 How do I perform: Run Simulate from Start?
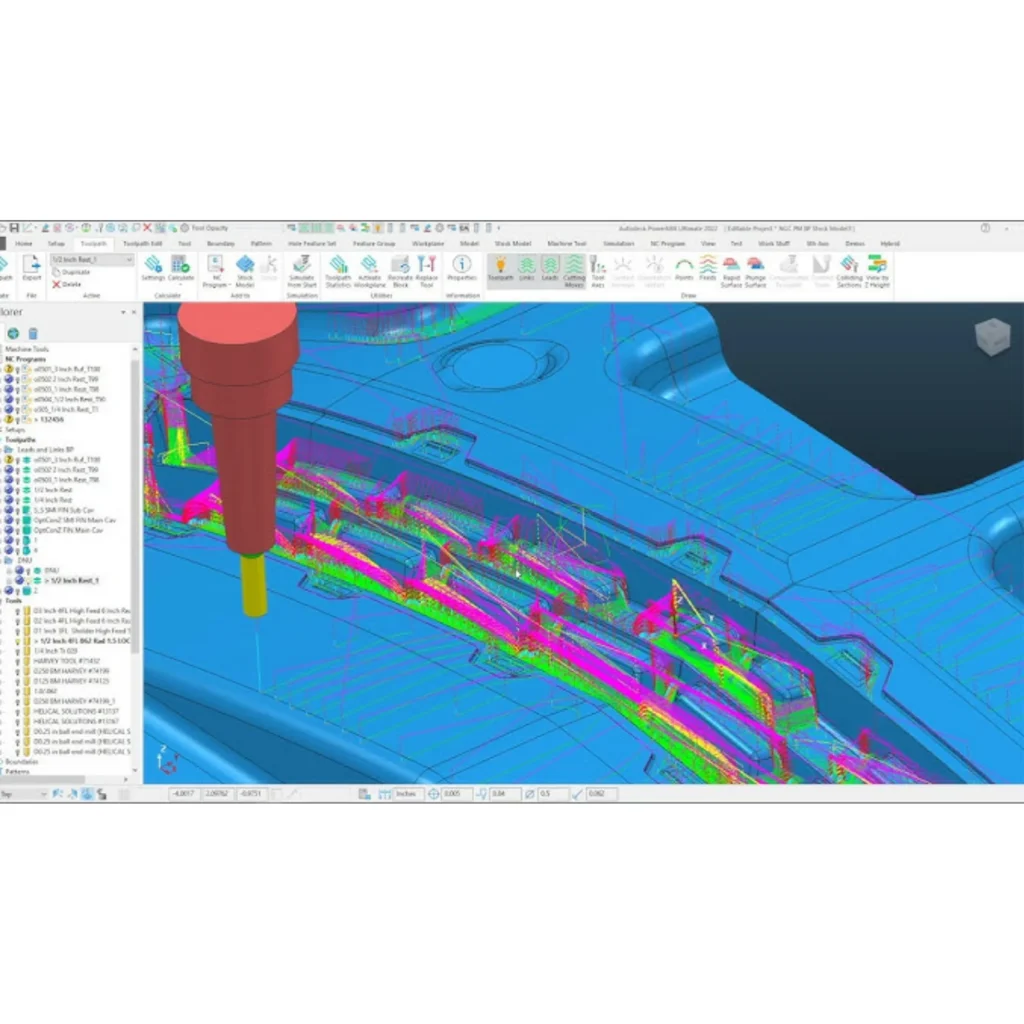pyautogui.click(x=302, y=270)
